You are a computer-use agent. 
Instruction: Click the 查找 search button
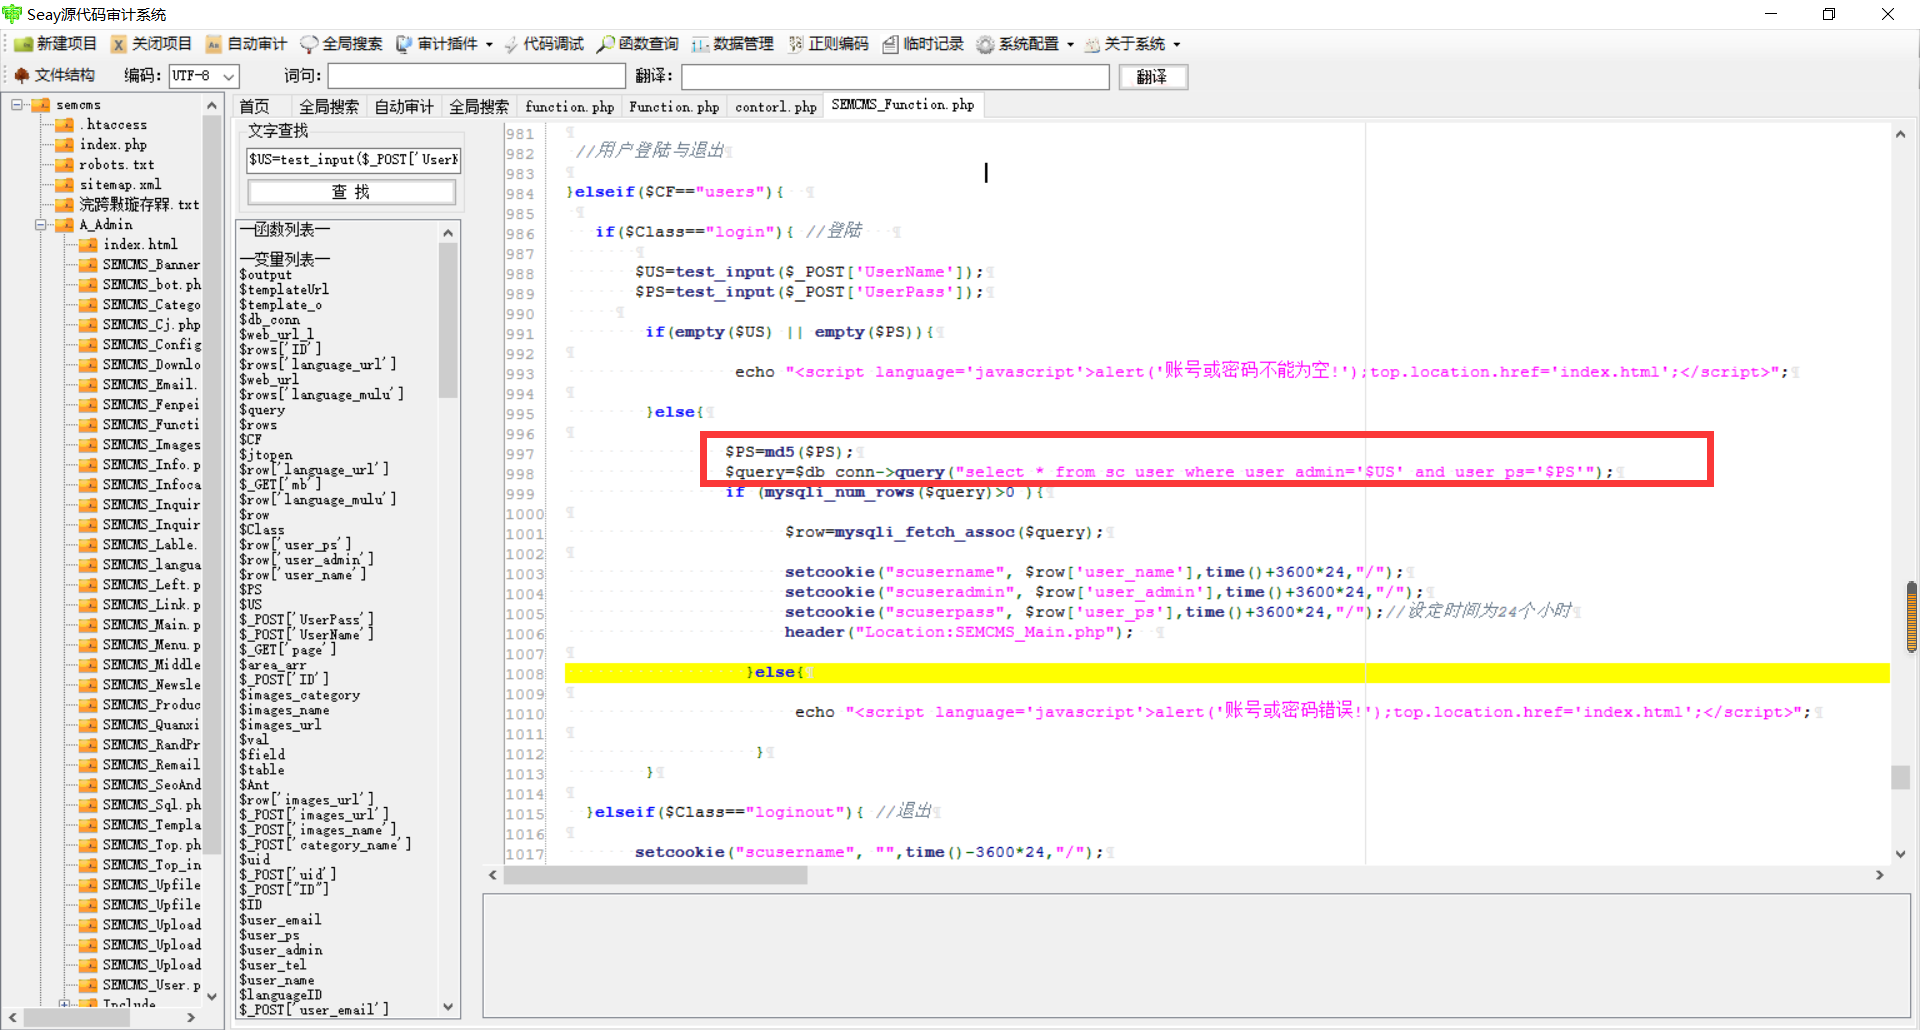pos(351,192)
